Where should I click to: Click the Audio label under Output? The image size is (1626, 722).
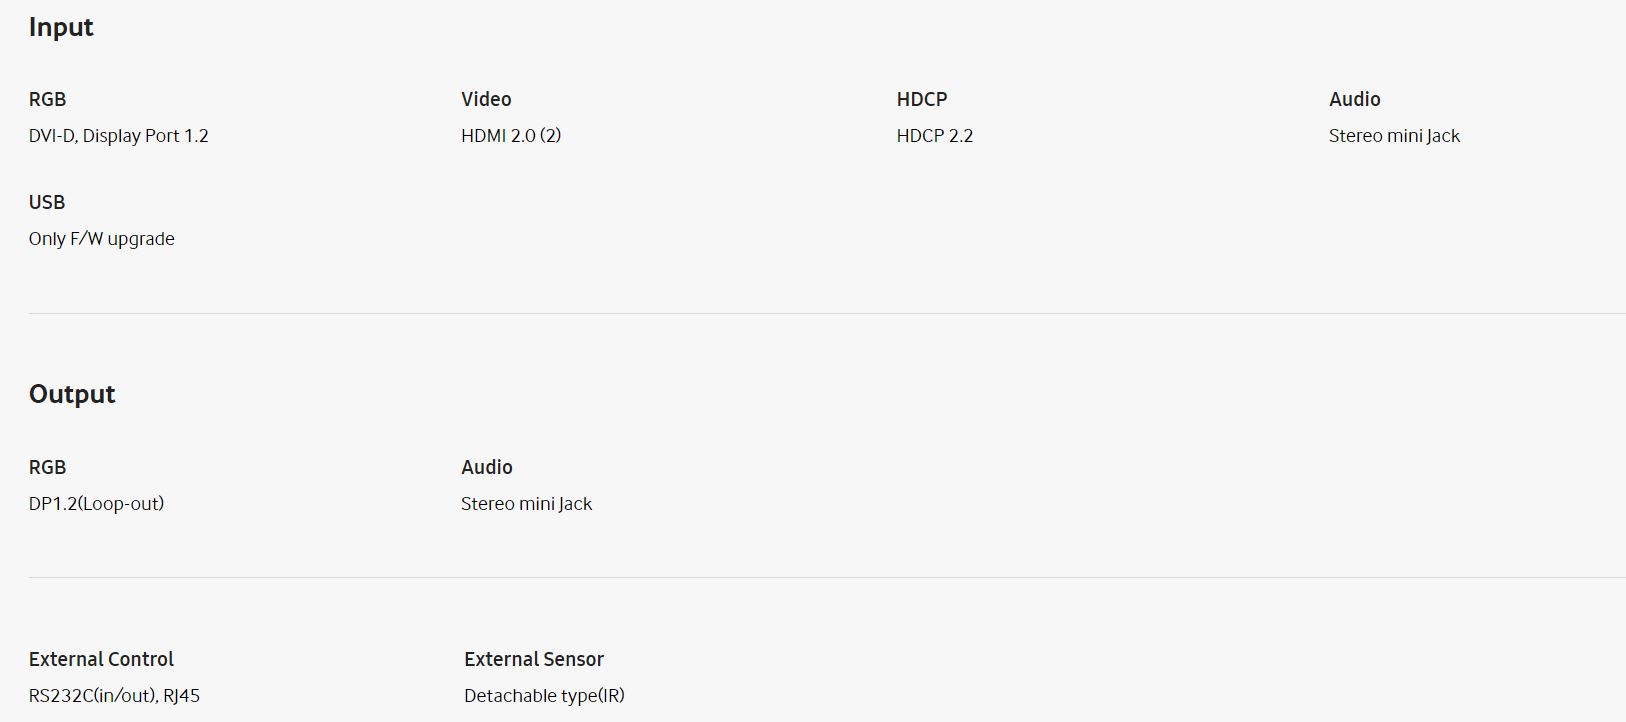(486, 467)
